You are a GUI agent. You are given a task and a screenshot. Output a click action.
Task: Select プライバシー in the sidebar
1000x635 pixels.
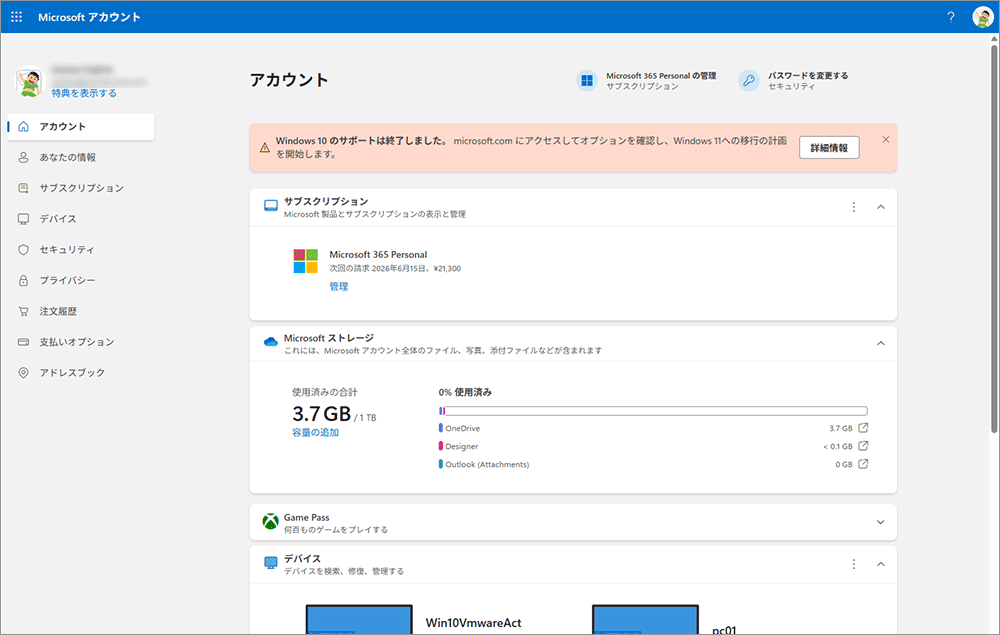(67, 281)
